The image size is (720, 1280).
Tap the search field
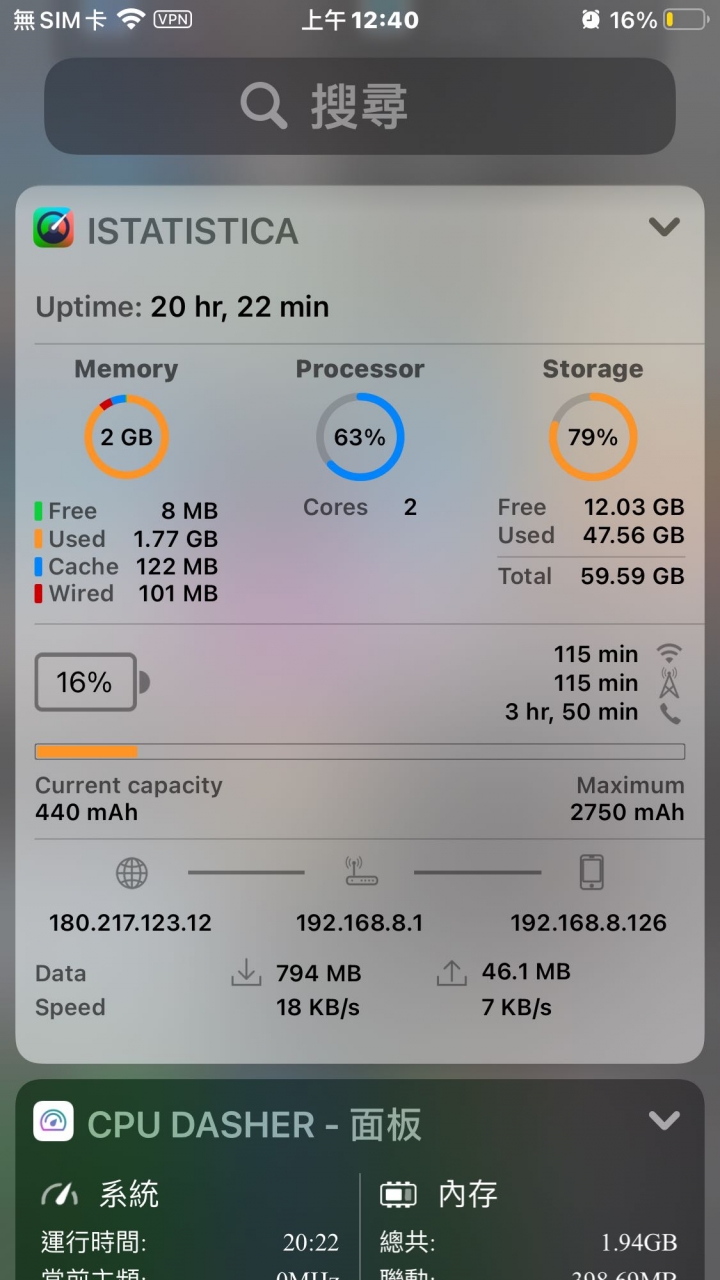(x=360, y=106)
